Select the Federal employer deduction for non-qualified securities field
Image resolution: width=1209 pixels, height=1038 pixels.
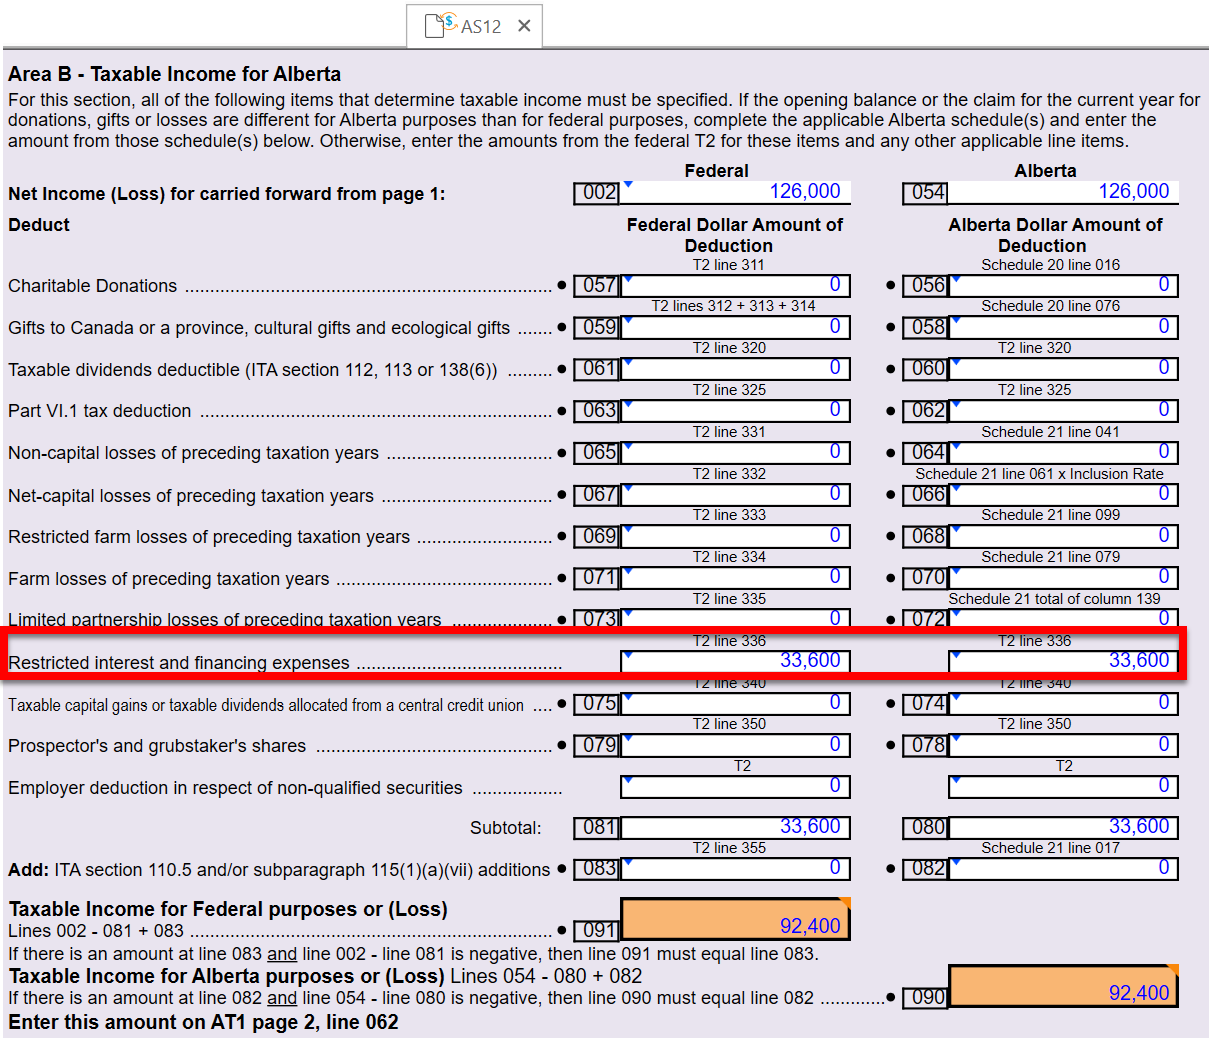735,786
